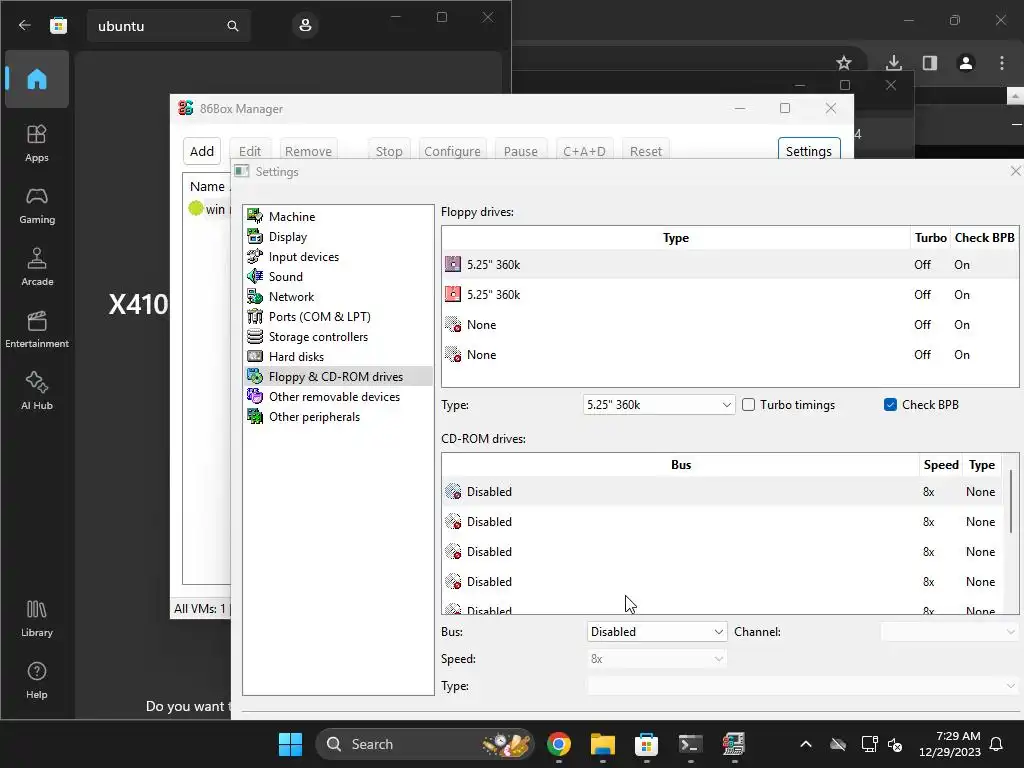Screen dimensions: 1024x768
Task: Toggle Chrome side panel icon
Action: click(x=929, y=63)
